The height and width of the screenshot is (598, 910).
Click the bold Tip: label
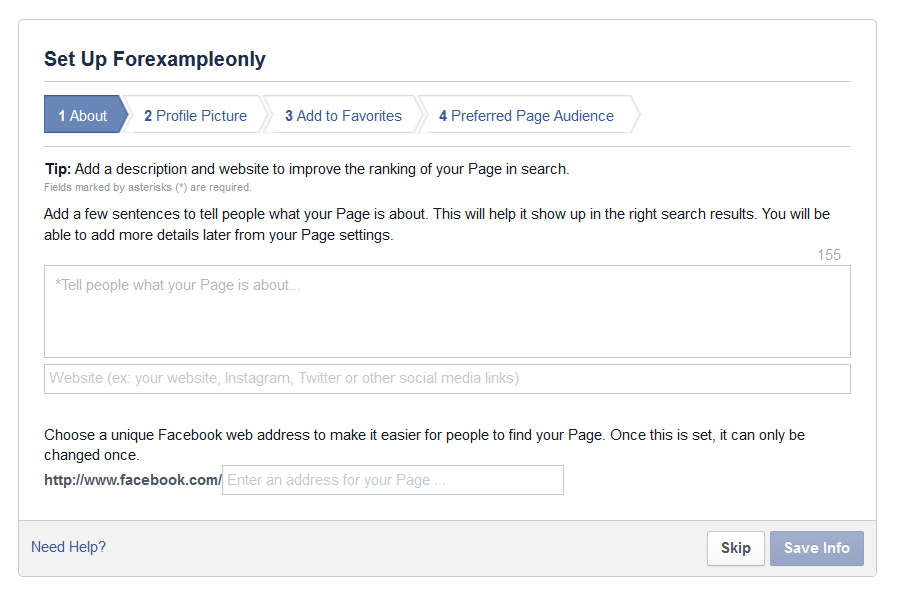(x=58, y=169)
